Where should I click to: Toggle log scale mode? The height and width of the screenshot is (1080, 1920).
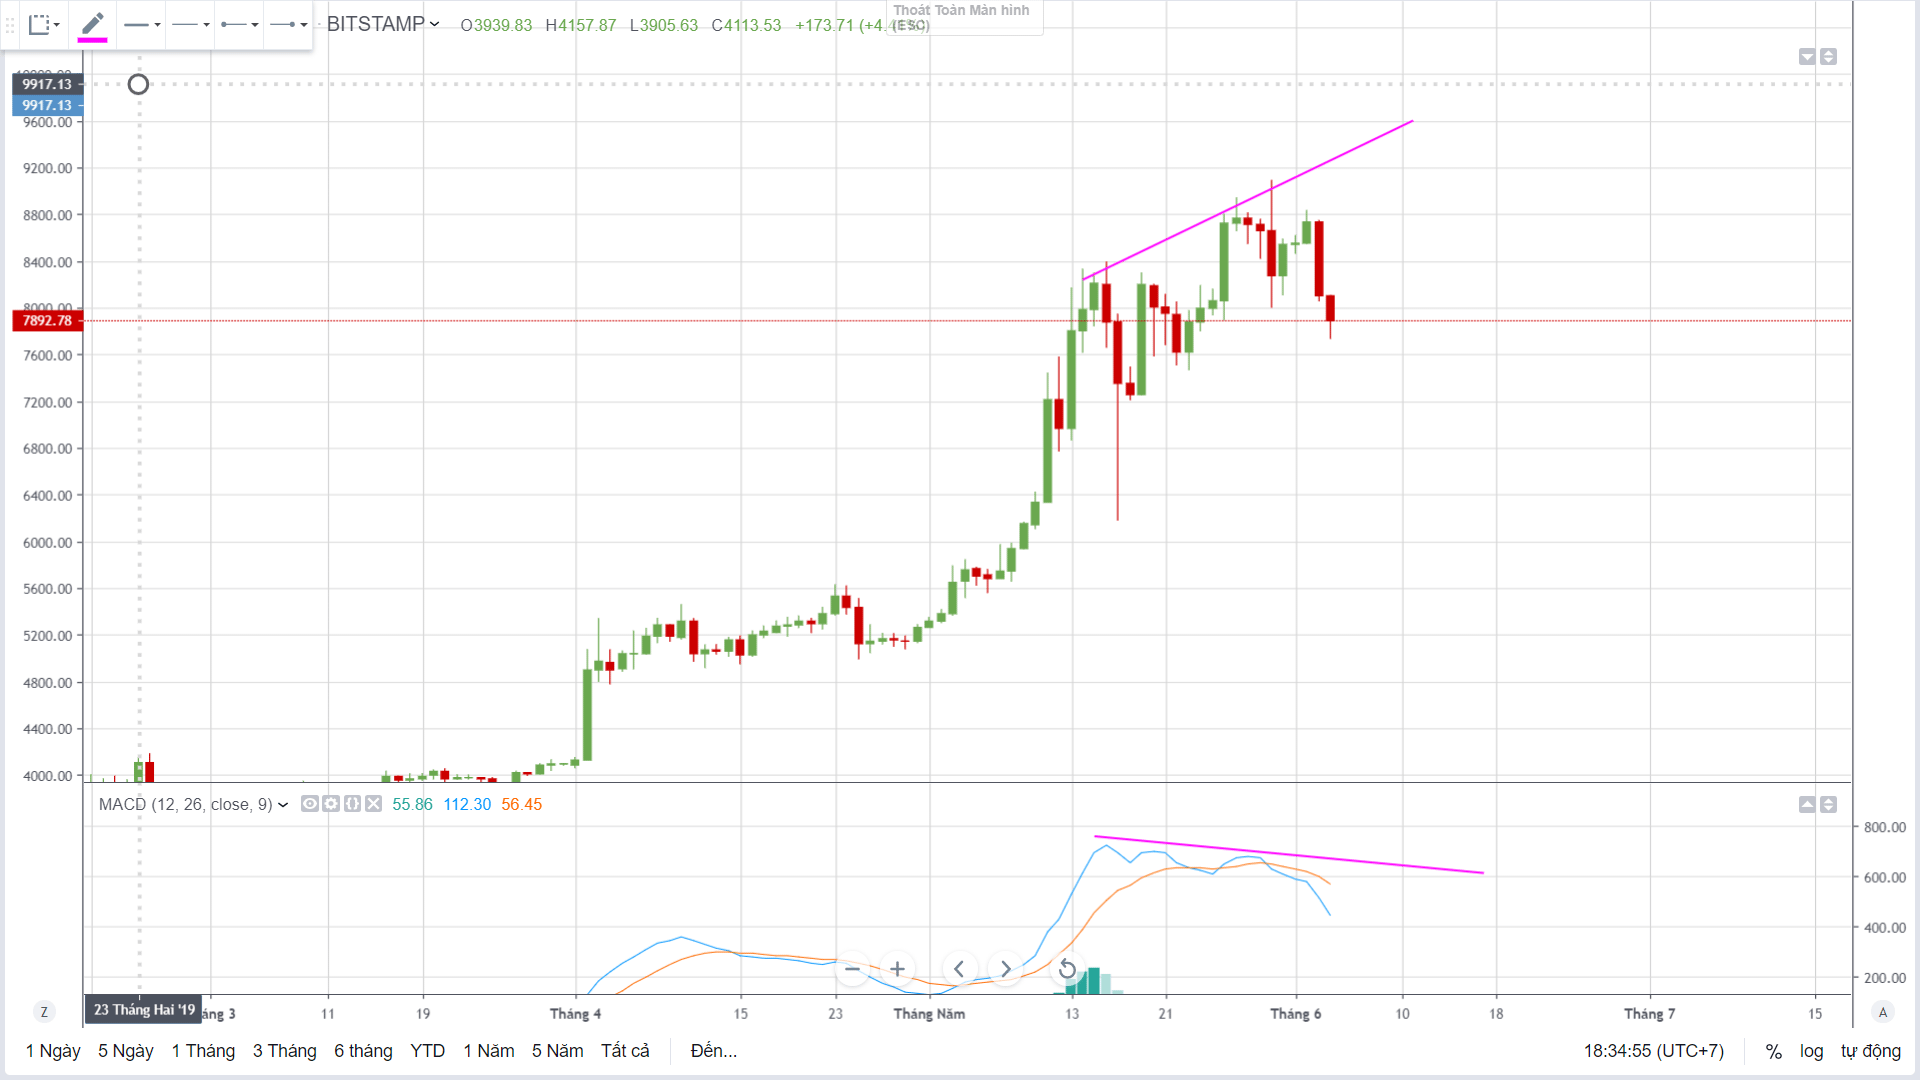pos(1811,1051)
